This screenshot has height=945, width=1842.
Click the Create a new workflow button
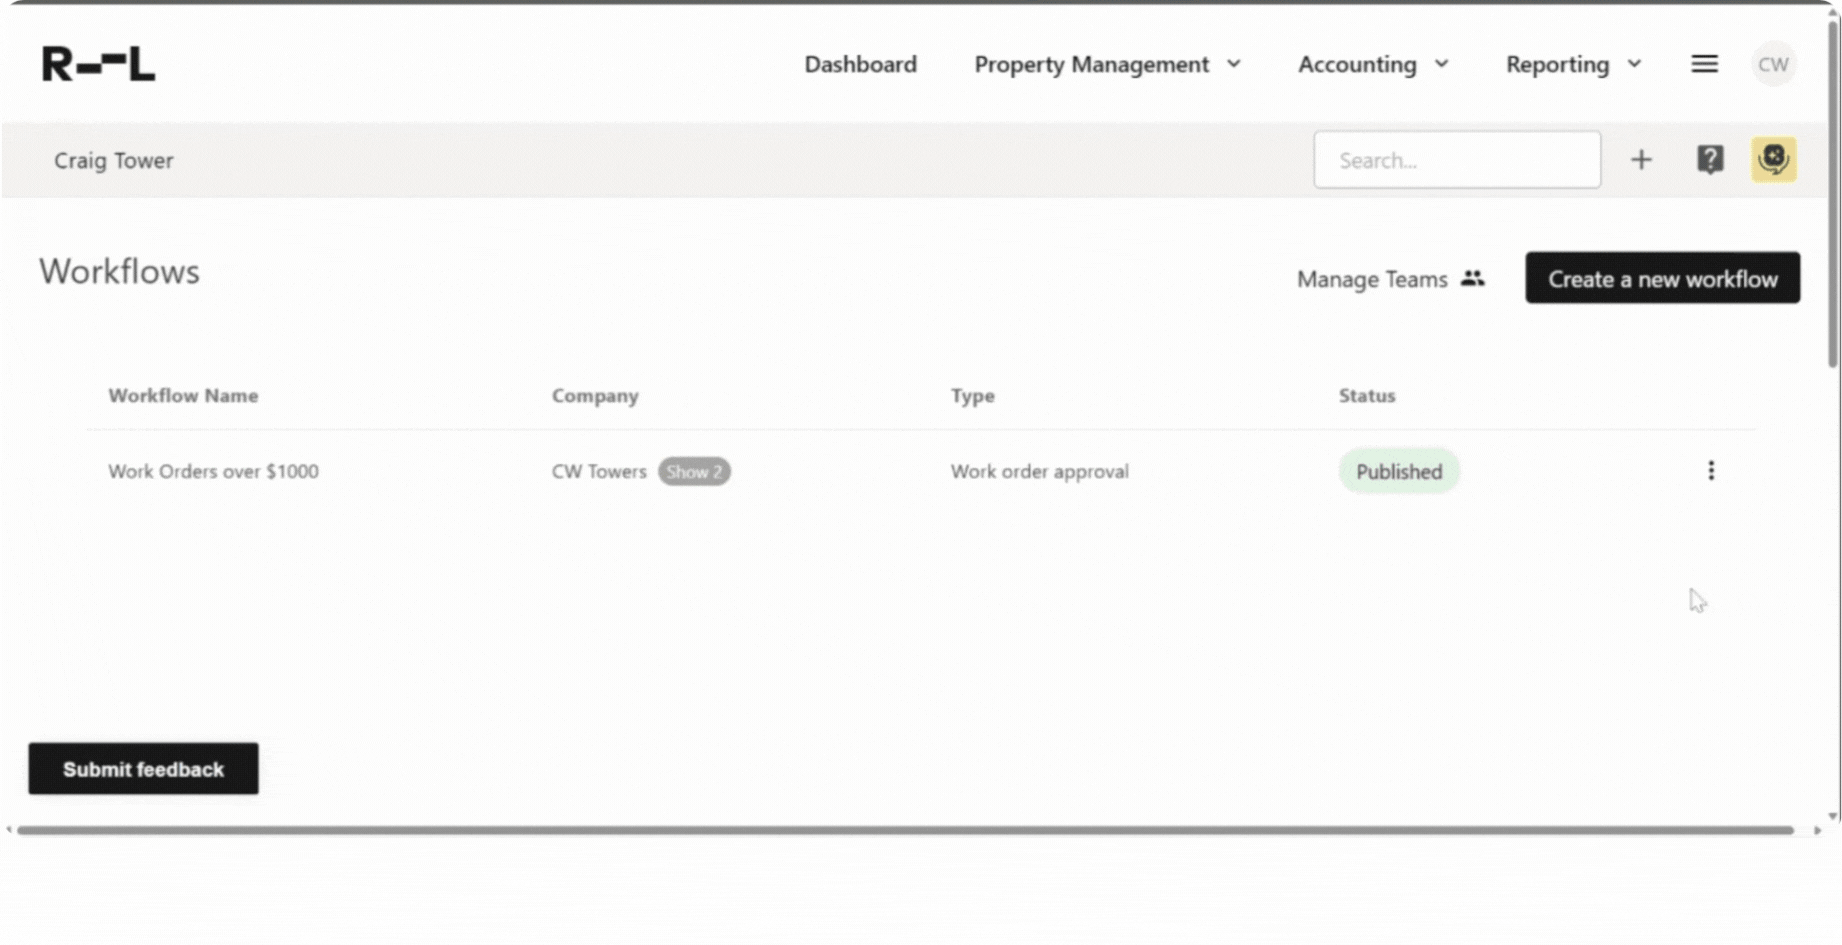pos(1662,278)
